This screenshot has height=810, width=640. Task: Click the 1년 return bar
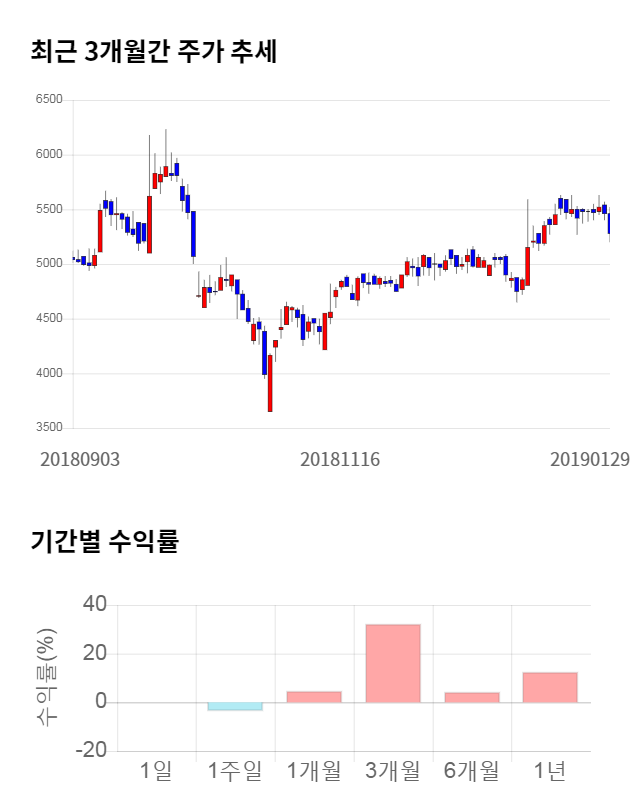pyautogui.click(x=550, y=687)
